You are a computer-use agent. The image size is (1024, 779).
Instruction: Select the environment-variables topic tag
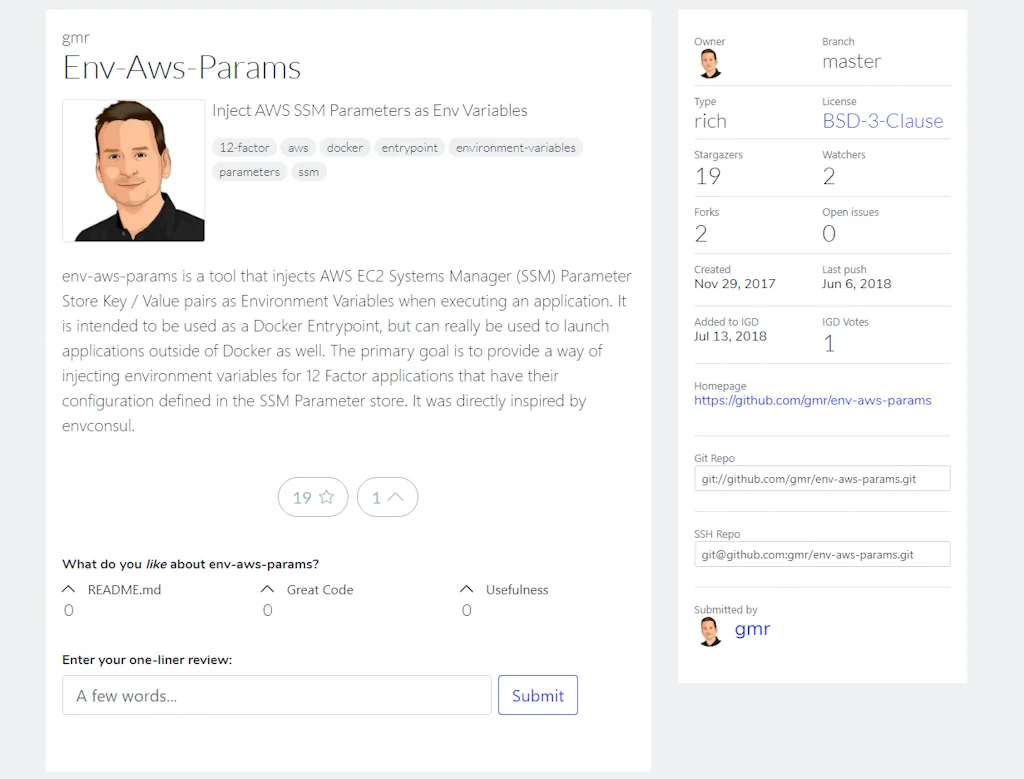point(515,148)
